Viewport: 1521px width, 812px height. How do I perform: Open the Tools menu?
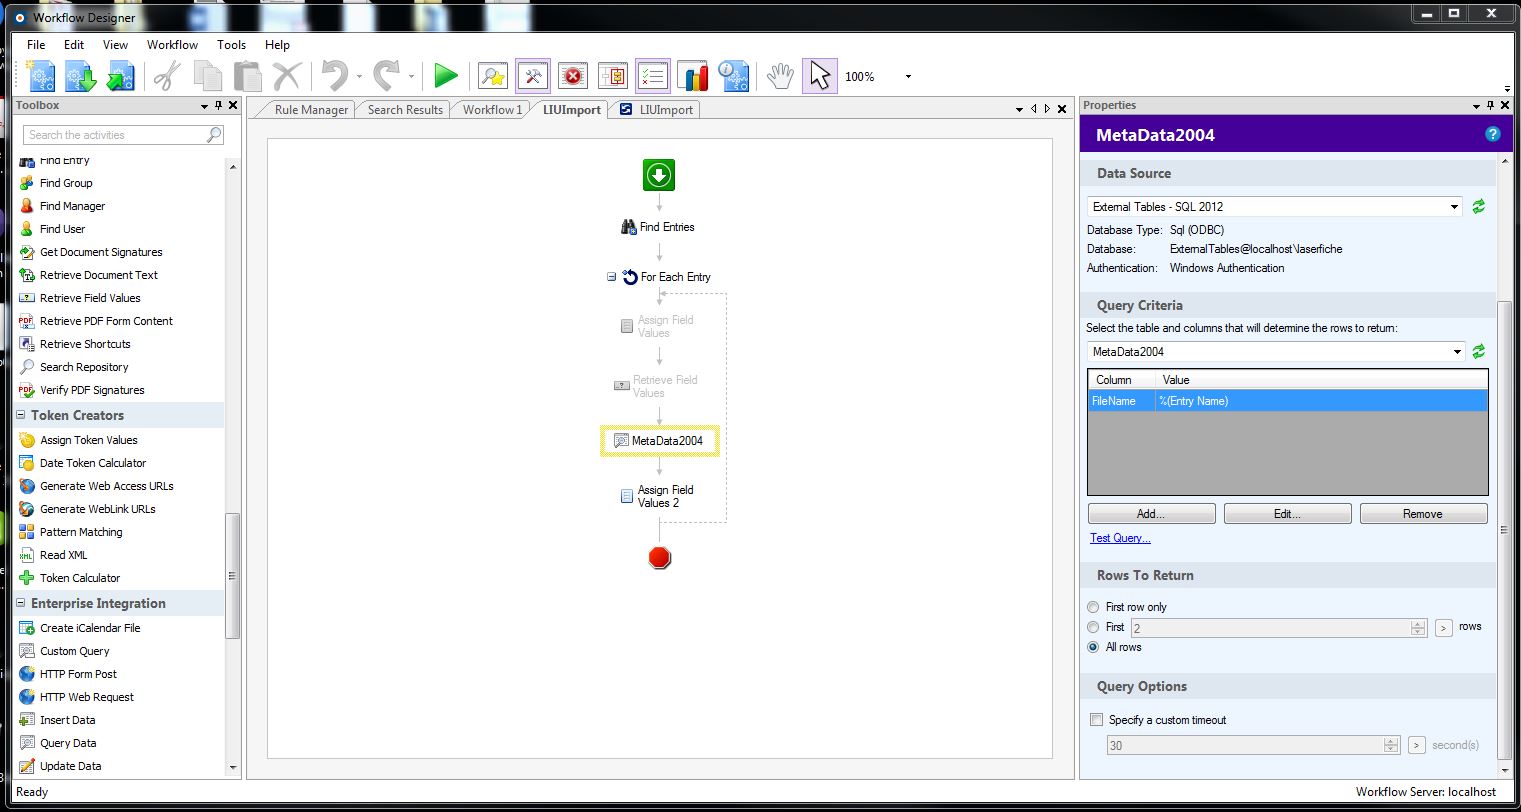tap(231, 45)
